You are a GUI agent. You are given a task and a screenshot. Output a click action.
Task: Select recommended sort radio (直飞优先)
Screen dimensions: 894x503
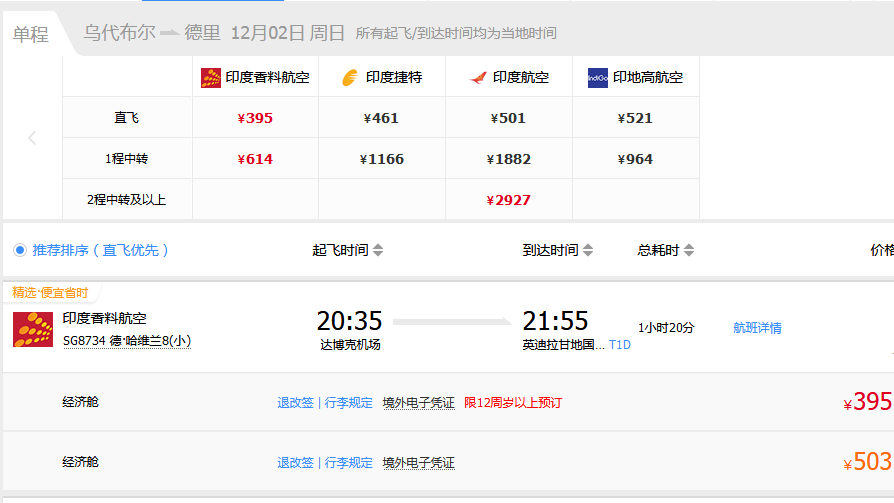click(20, 250)
